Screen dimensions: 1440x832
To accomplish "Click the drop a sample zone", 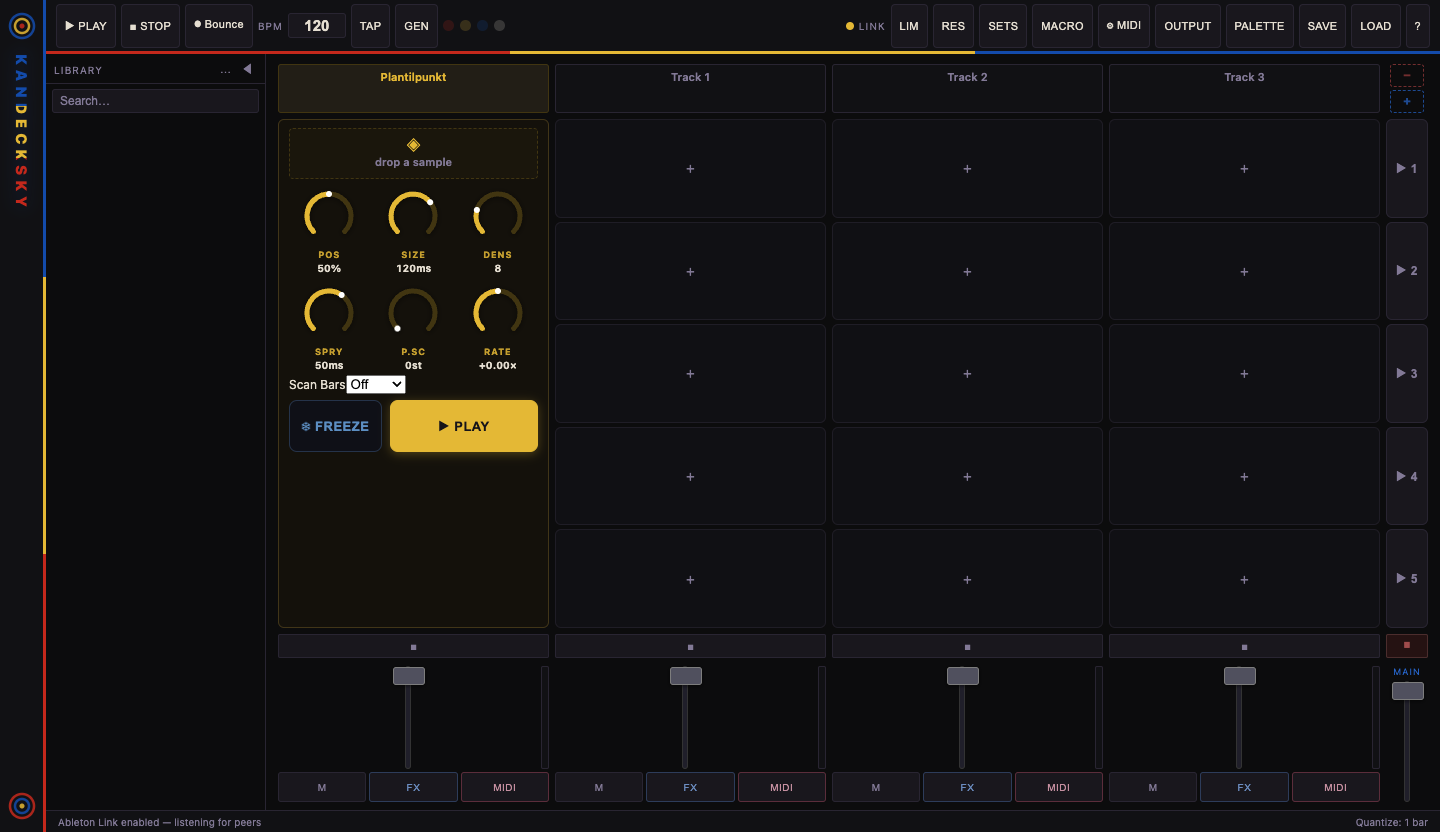I will (413, 153).
